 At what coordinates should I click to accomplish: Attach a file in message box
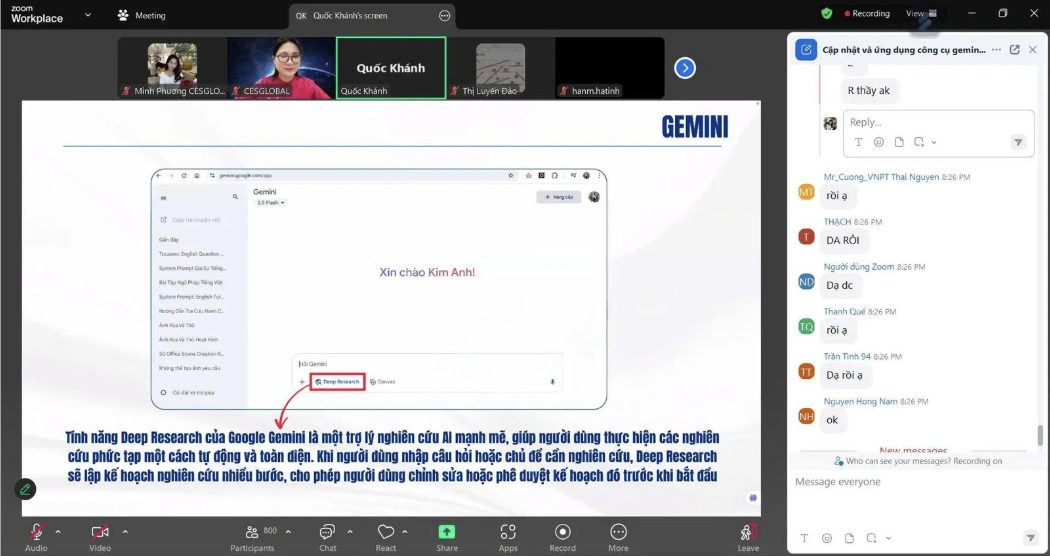pyautogui.click(x=849, y=538)
